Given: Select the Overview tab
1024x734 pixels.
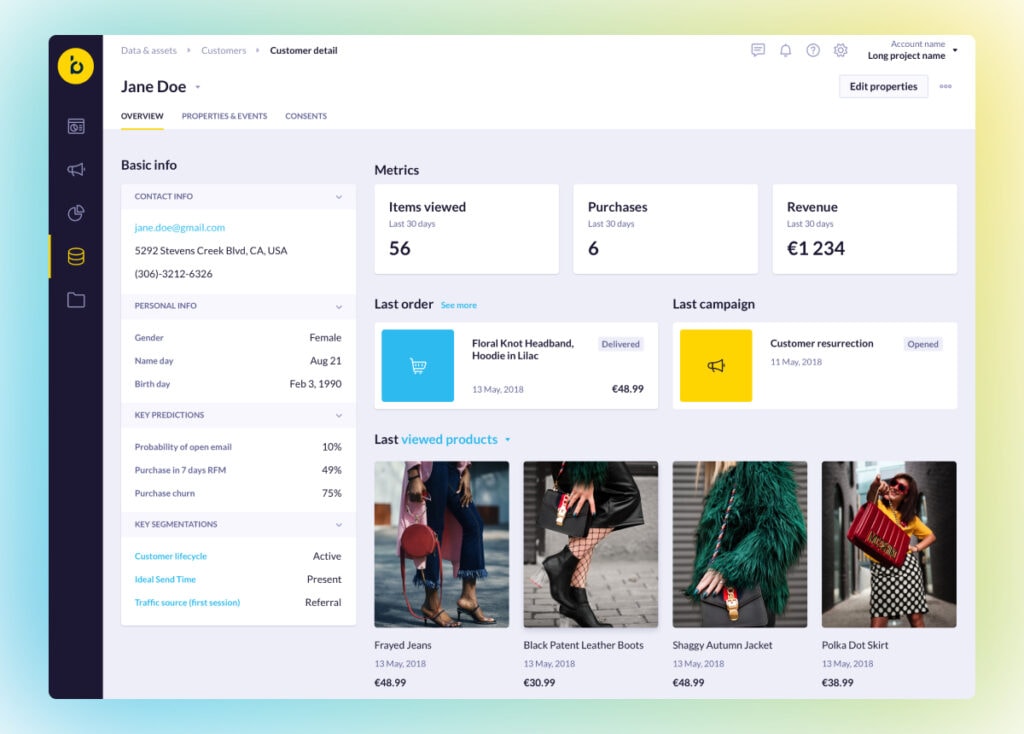Looking at the screenshot, I should 142,116.
